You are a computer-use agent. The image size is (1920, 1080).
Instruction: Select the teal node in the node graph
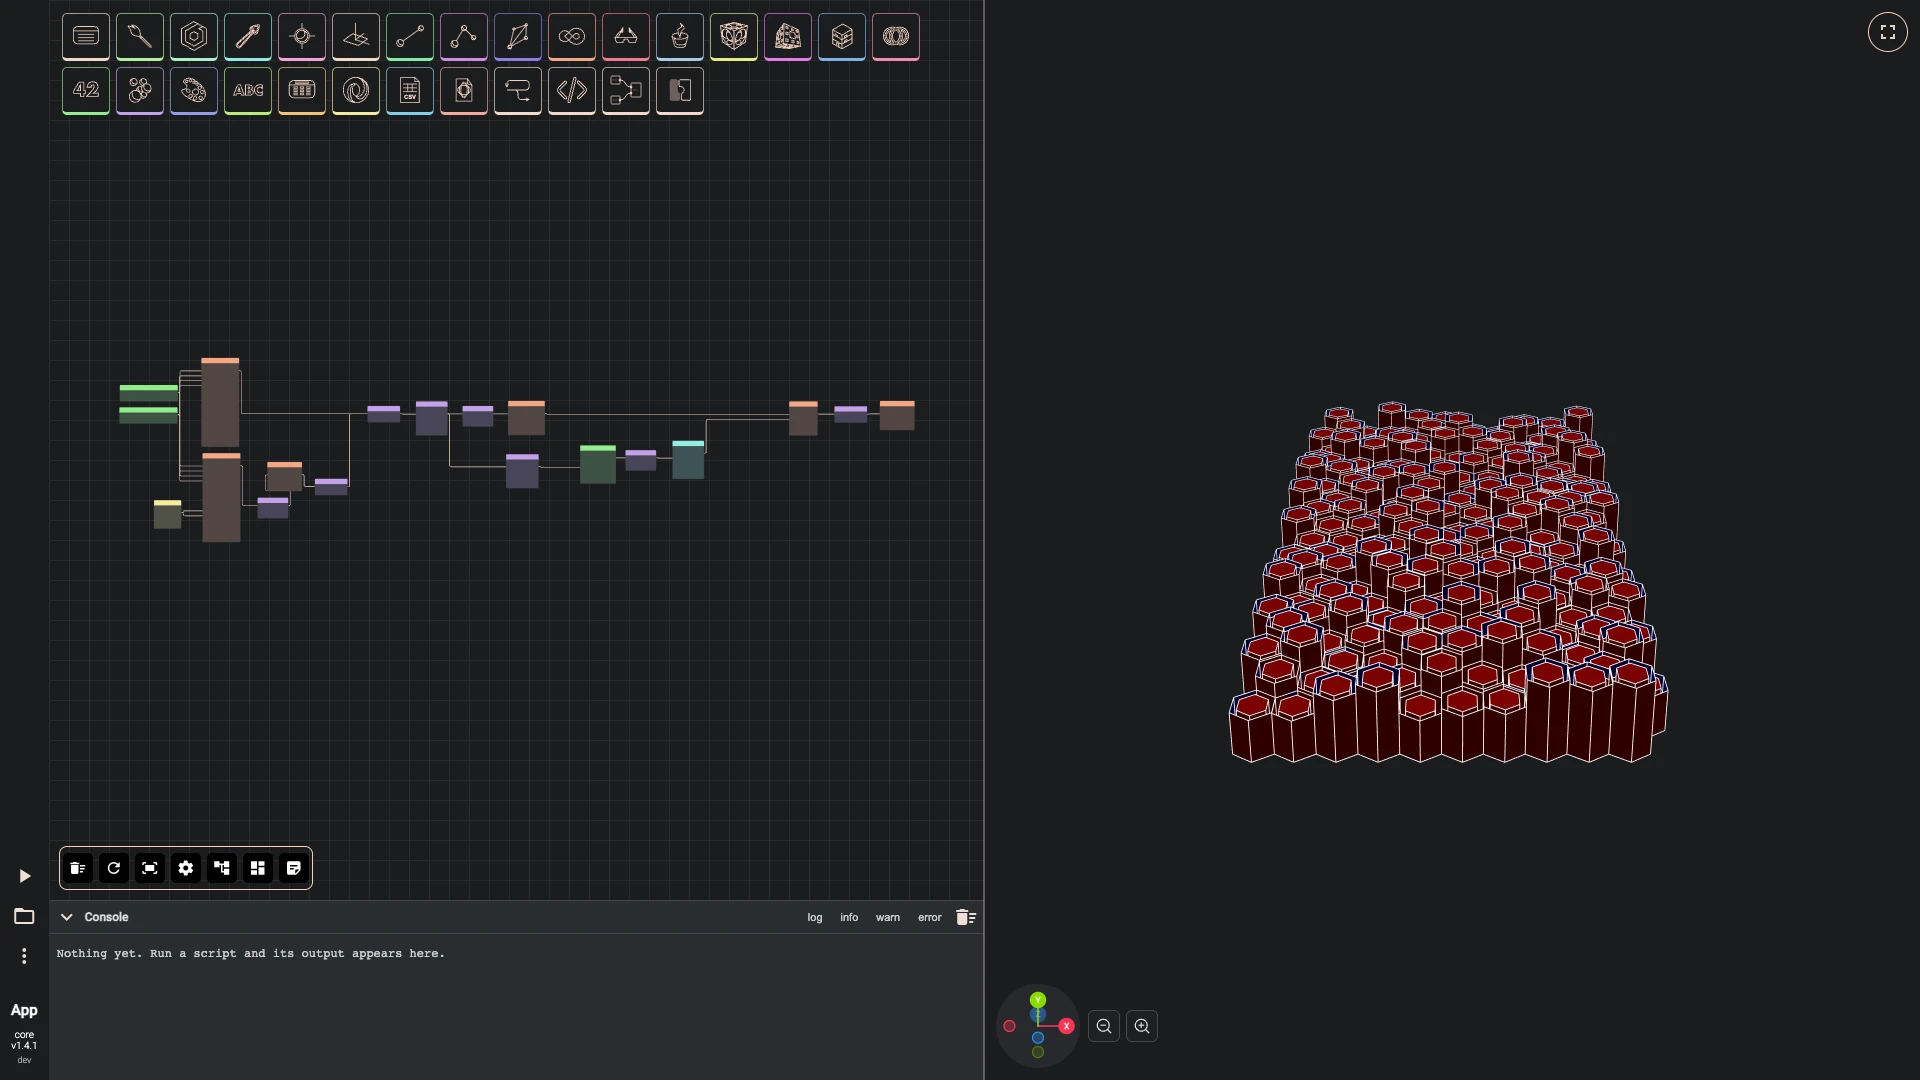point(688,460)
